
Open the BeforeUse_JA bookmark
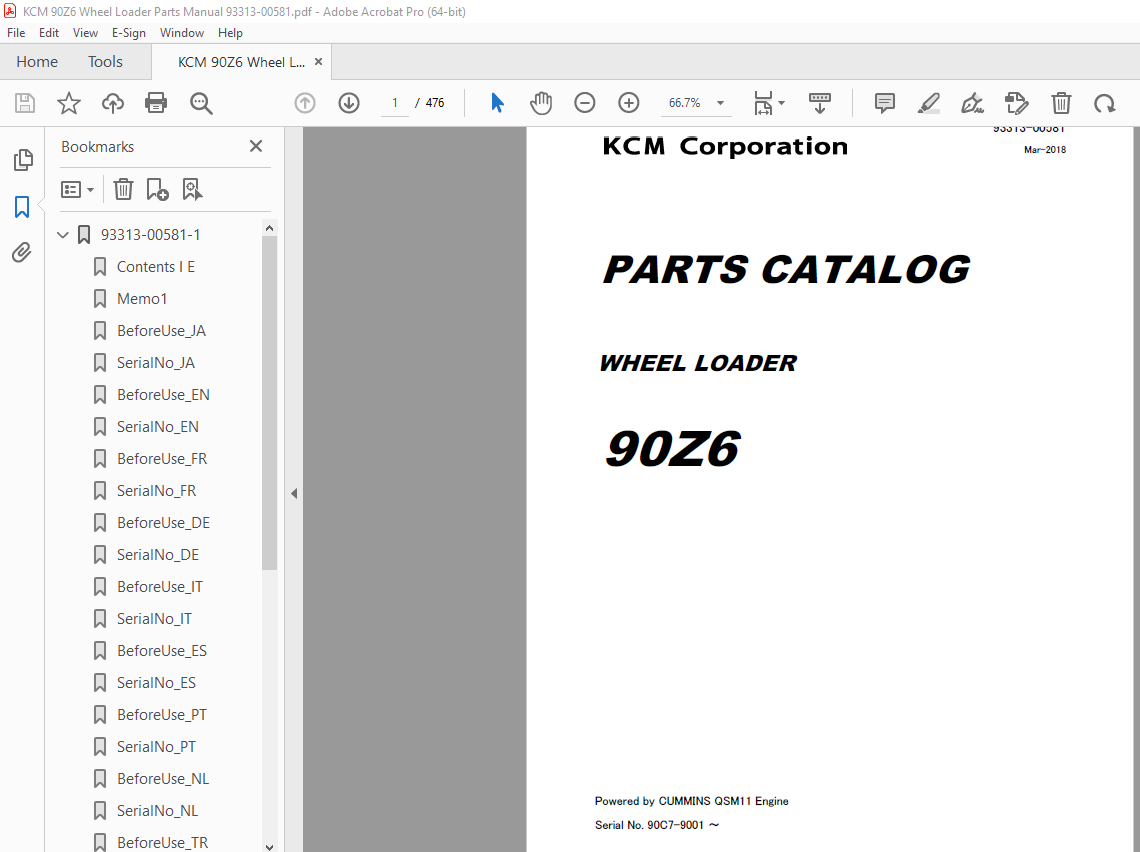point(161,331)
